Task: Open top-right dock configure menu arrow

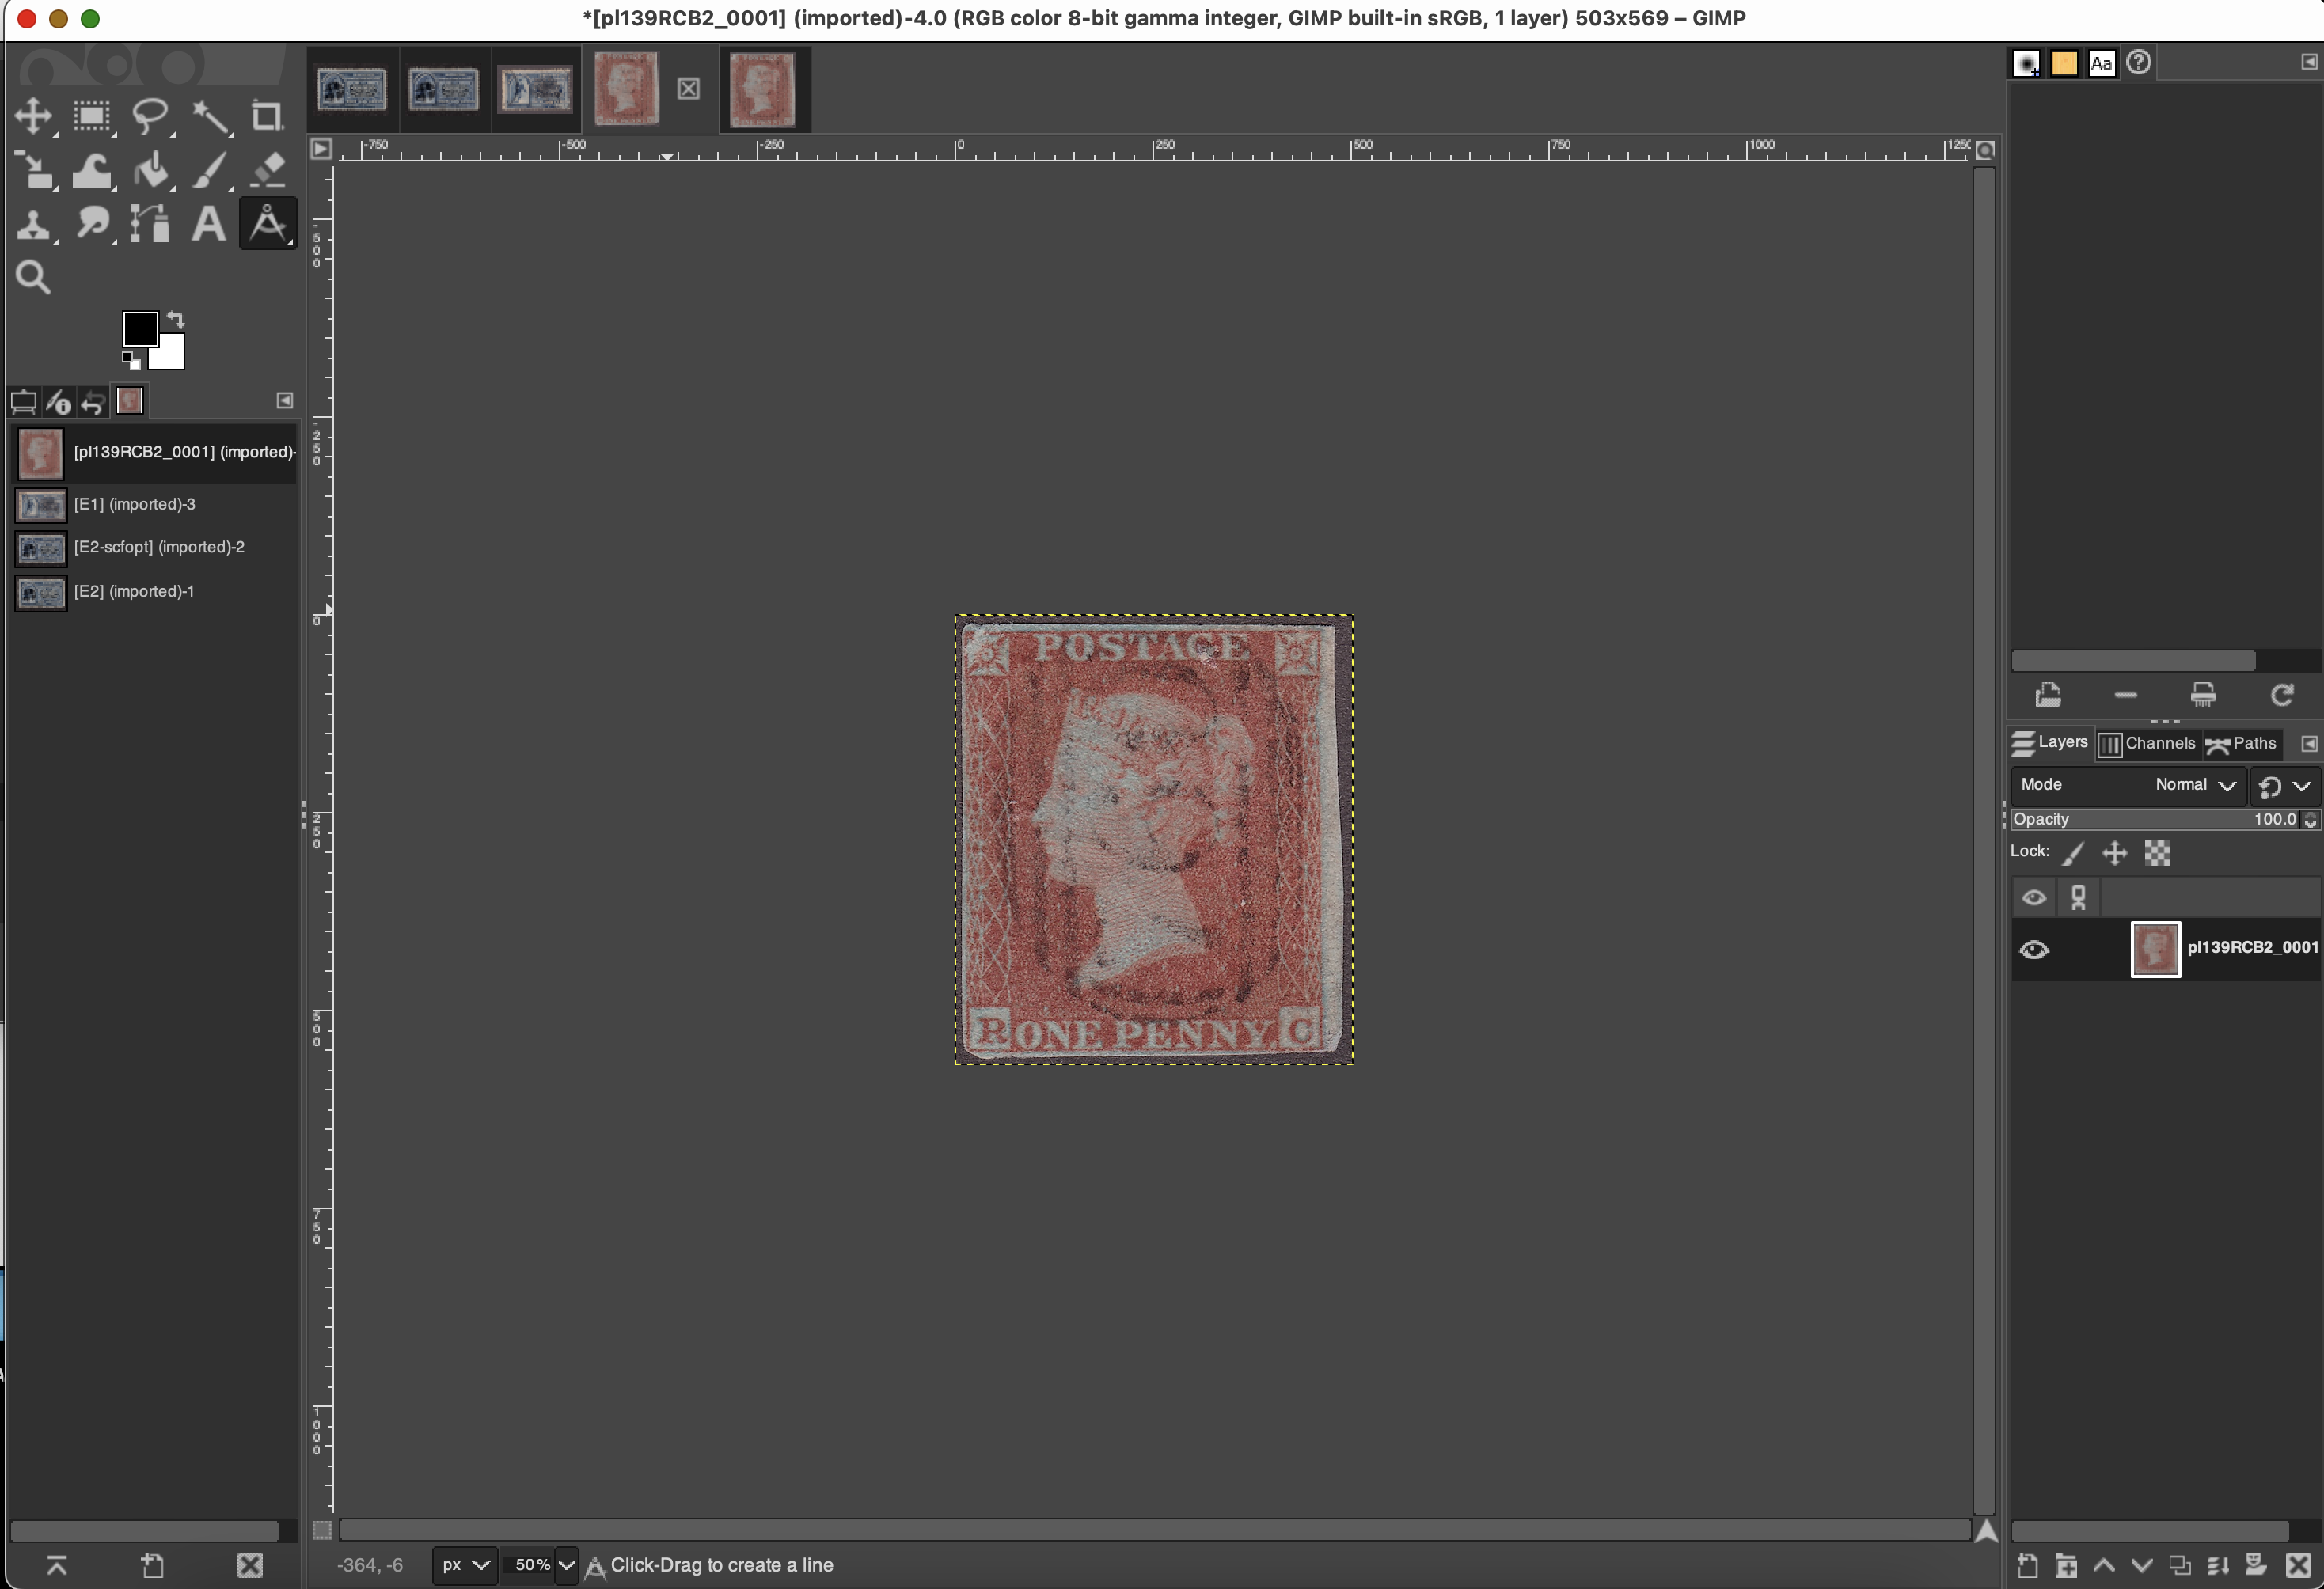Action: point(2309,62)
